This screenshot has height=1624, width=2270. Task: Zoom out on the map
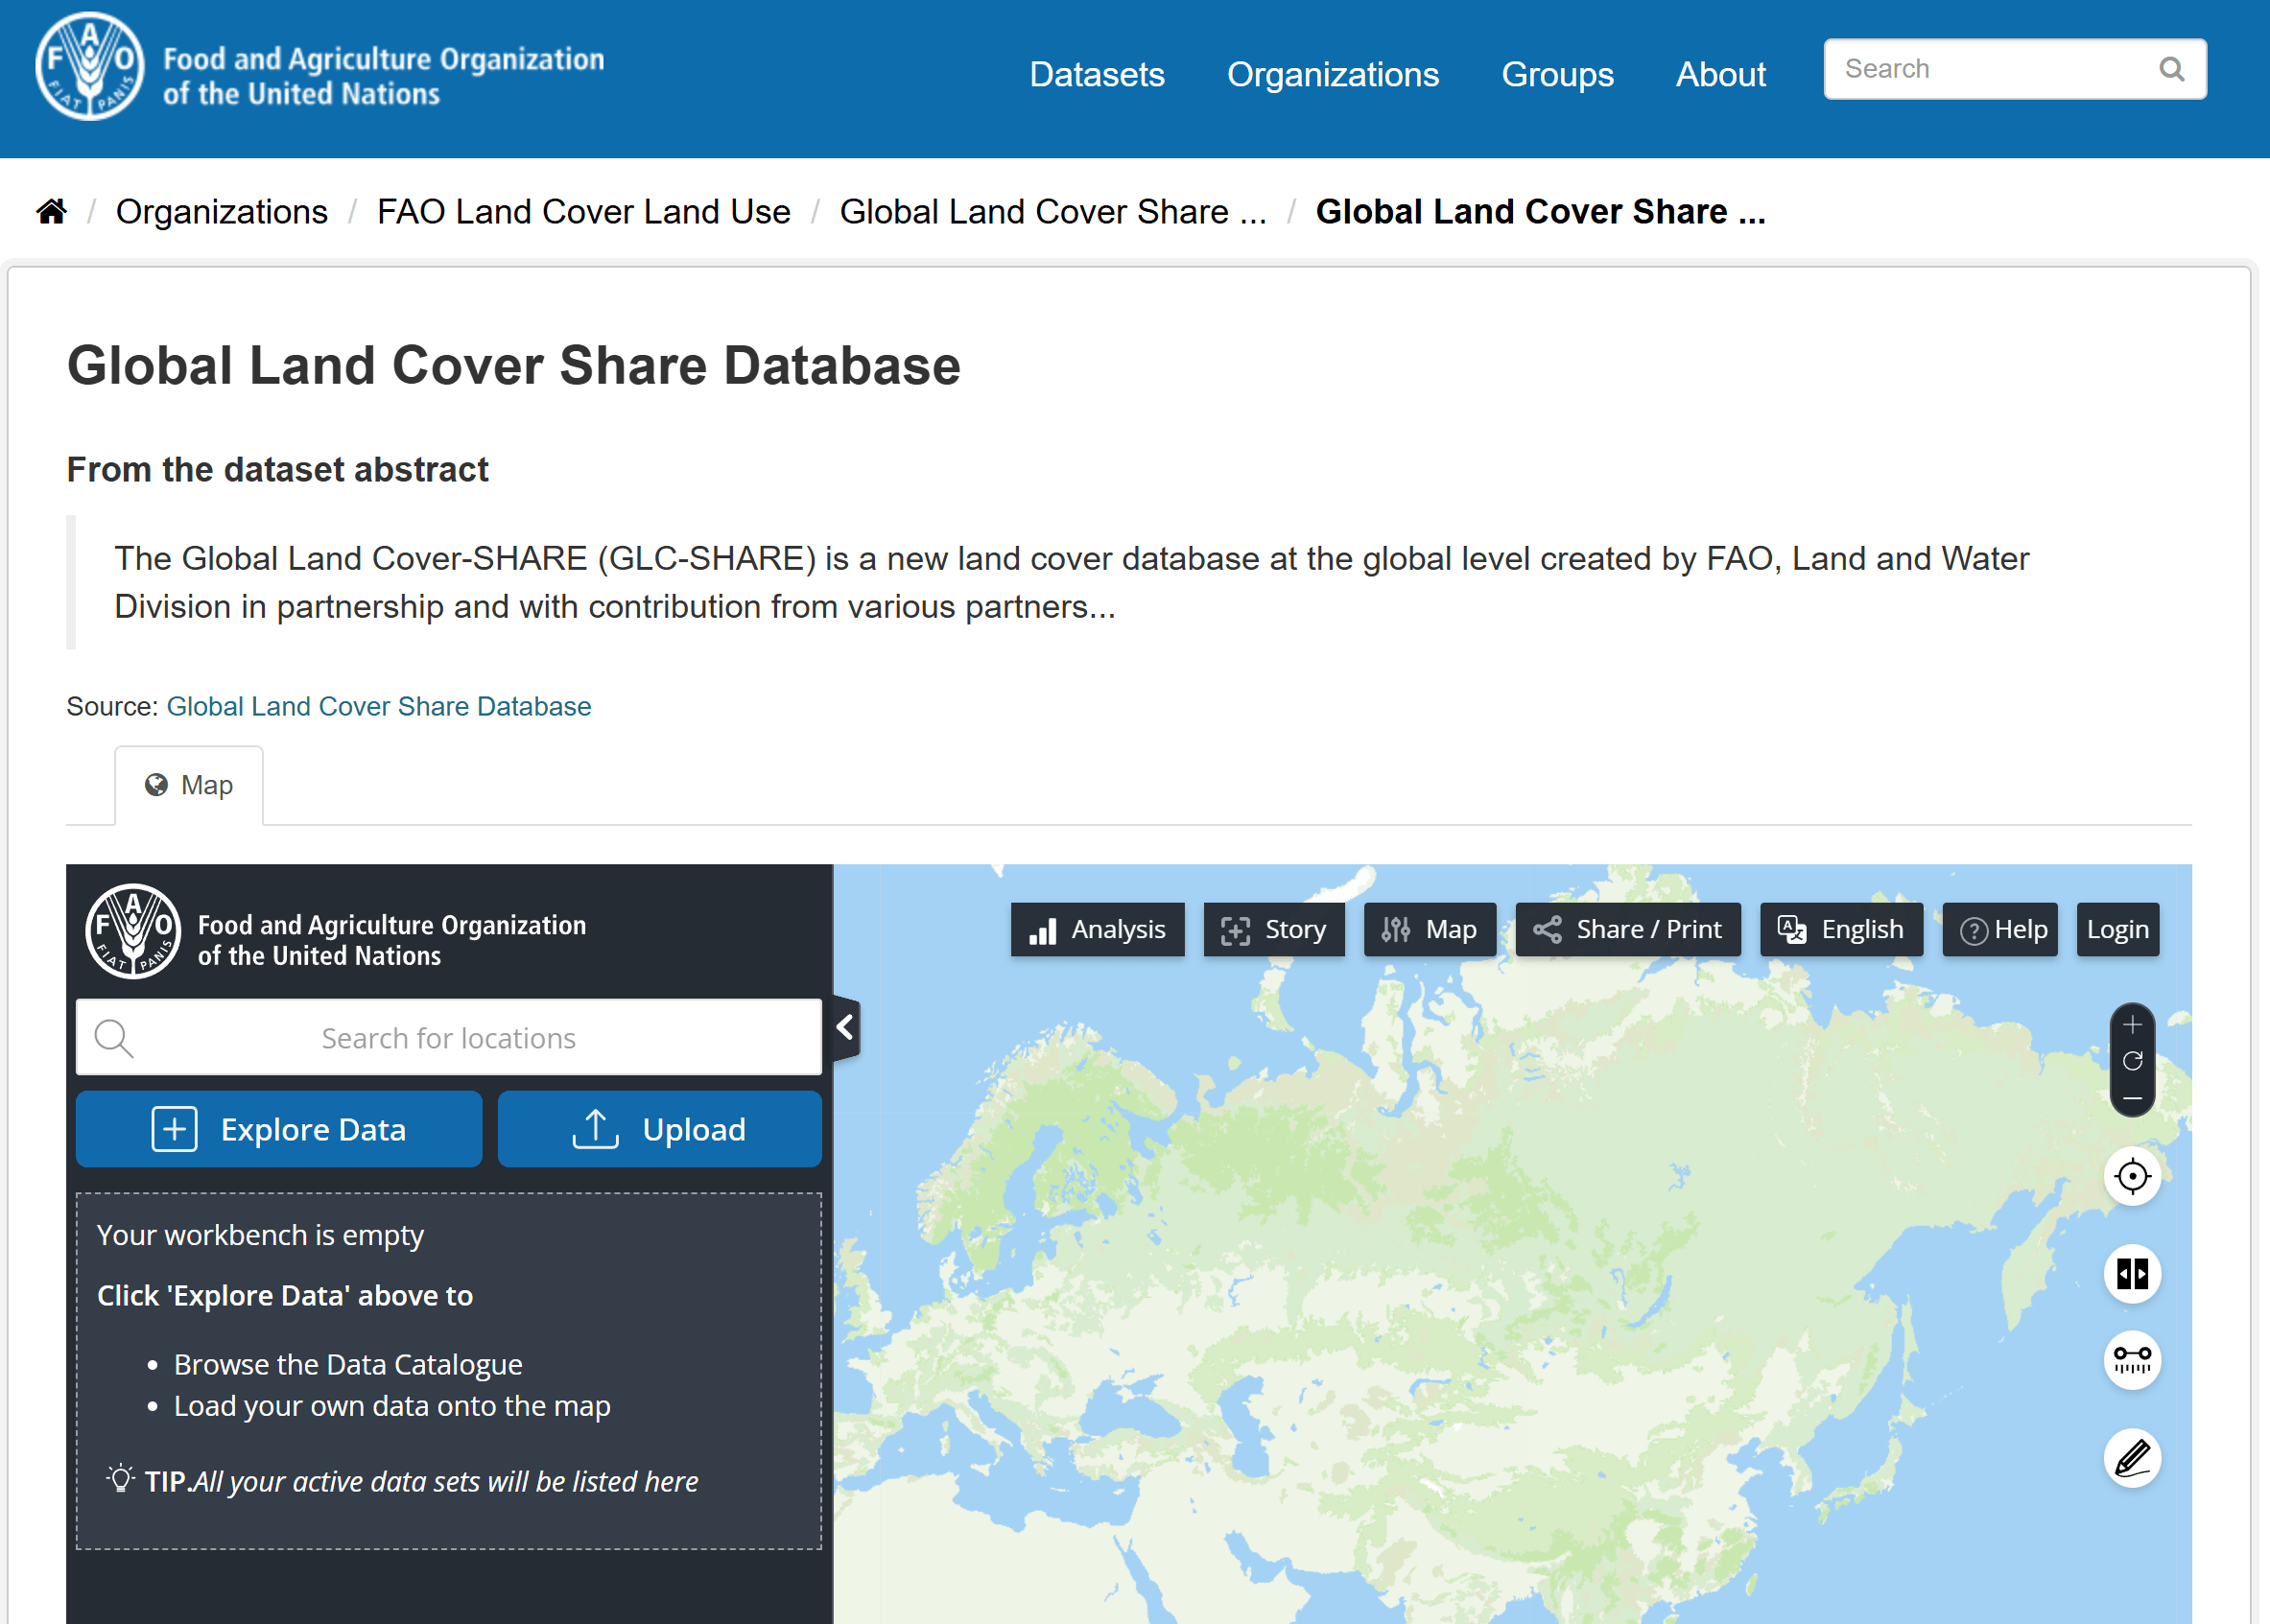(2132, 1098)
